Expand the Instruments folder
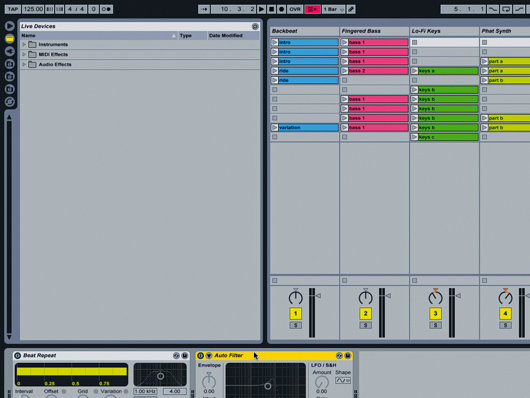530x398 pixels. coord(24,44)
